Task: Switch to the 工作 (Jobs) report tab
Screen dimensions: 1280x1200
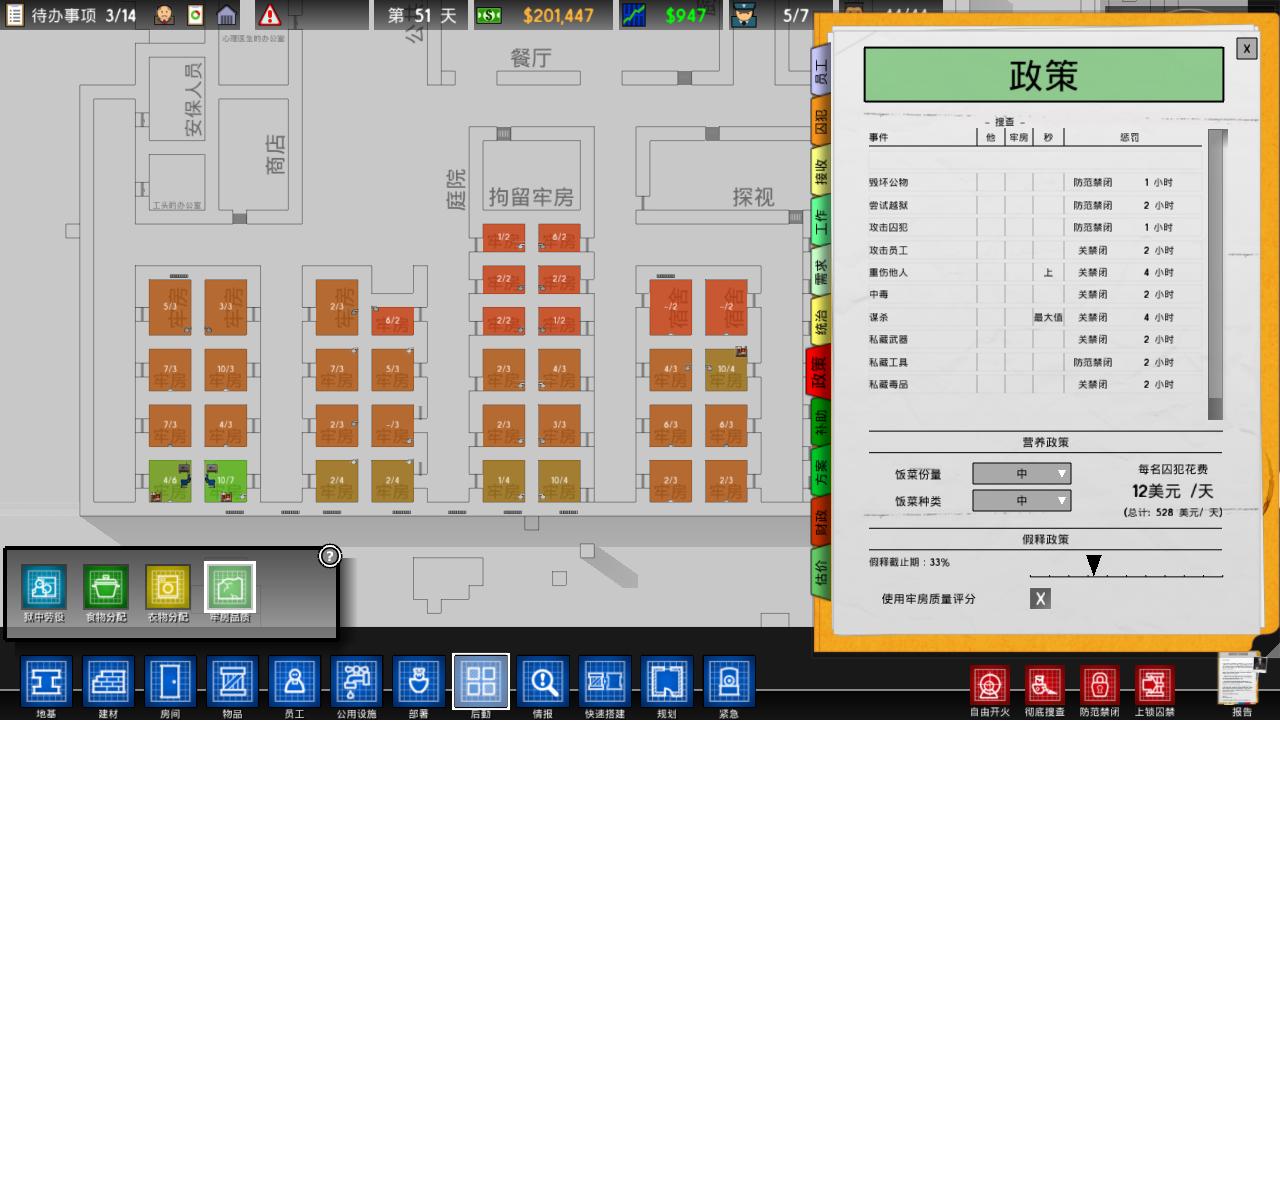Action: [821, 221]
